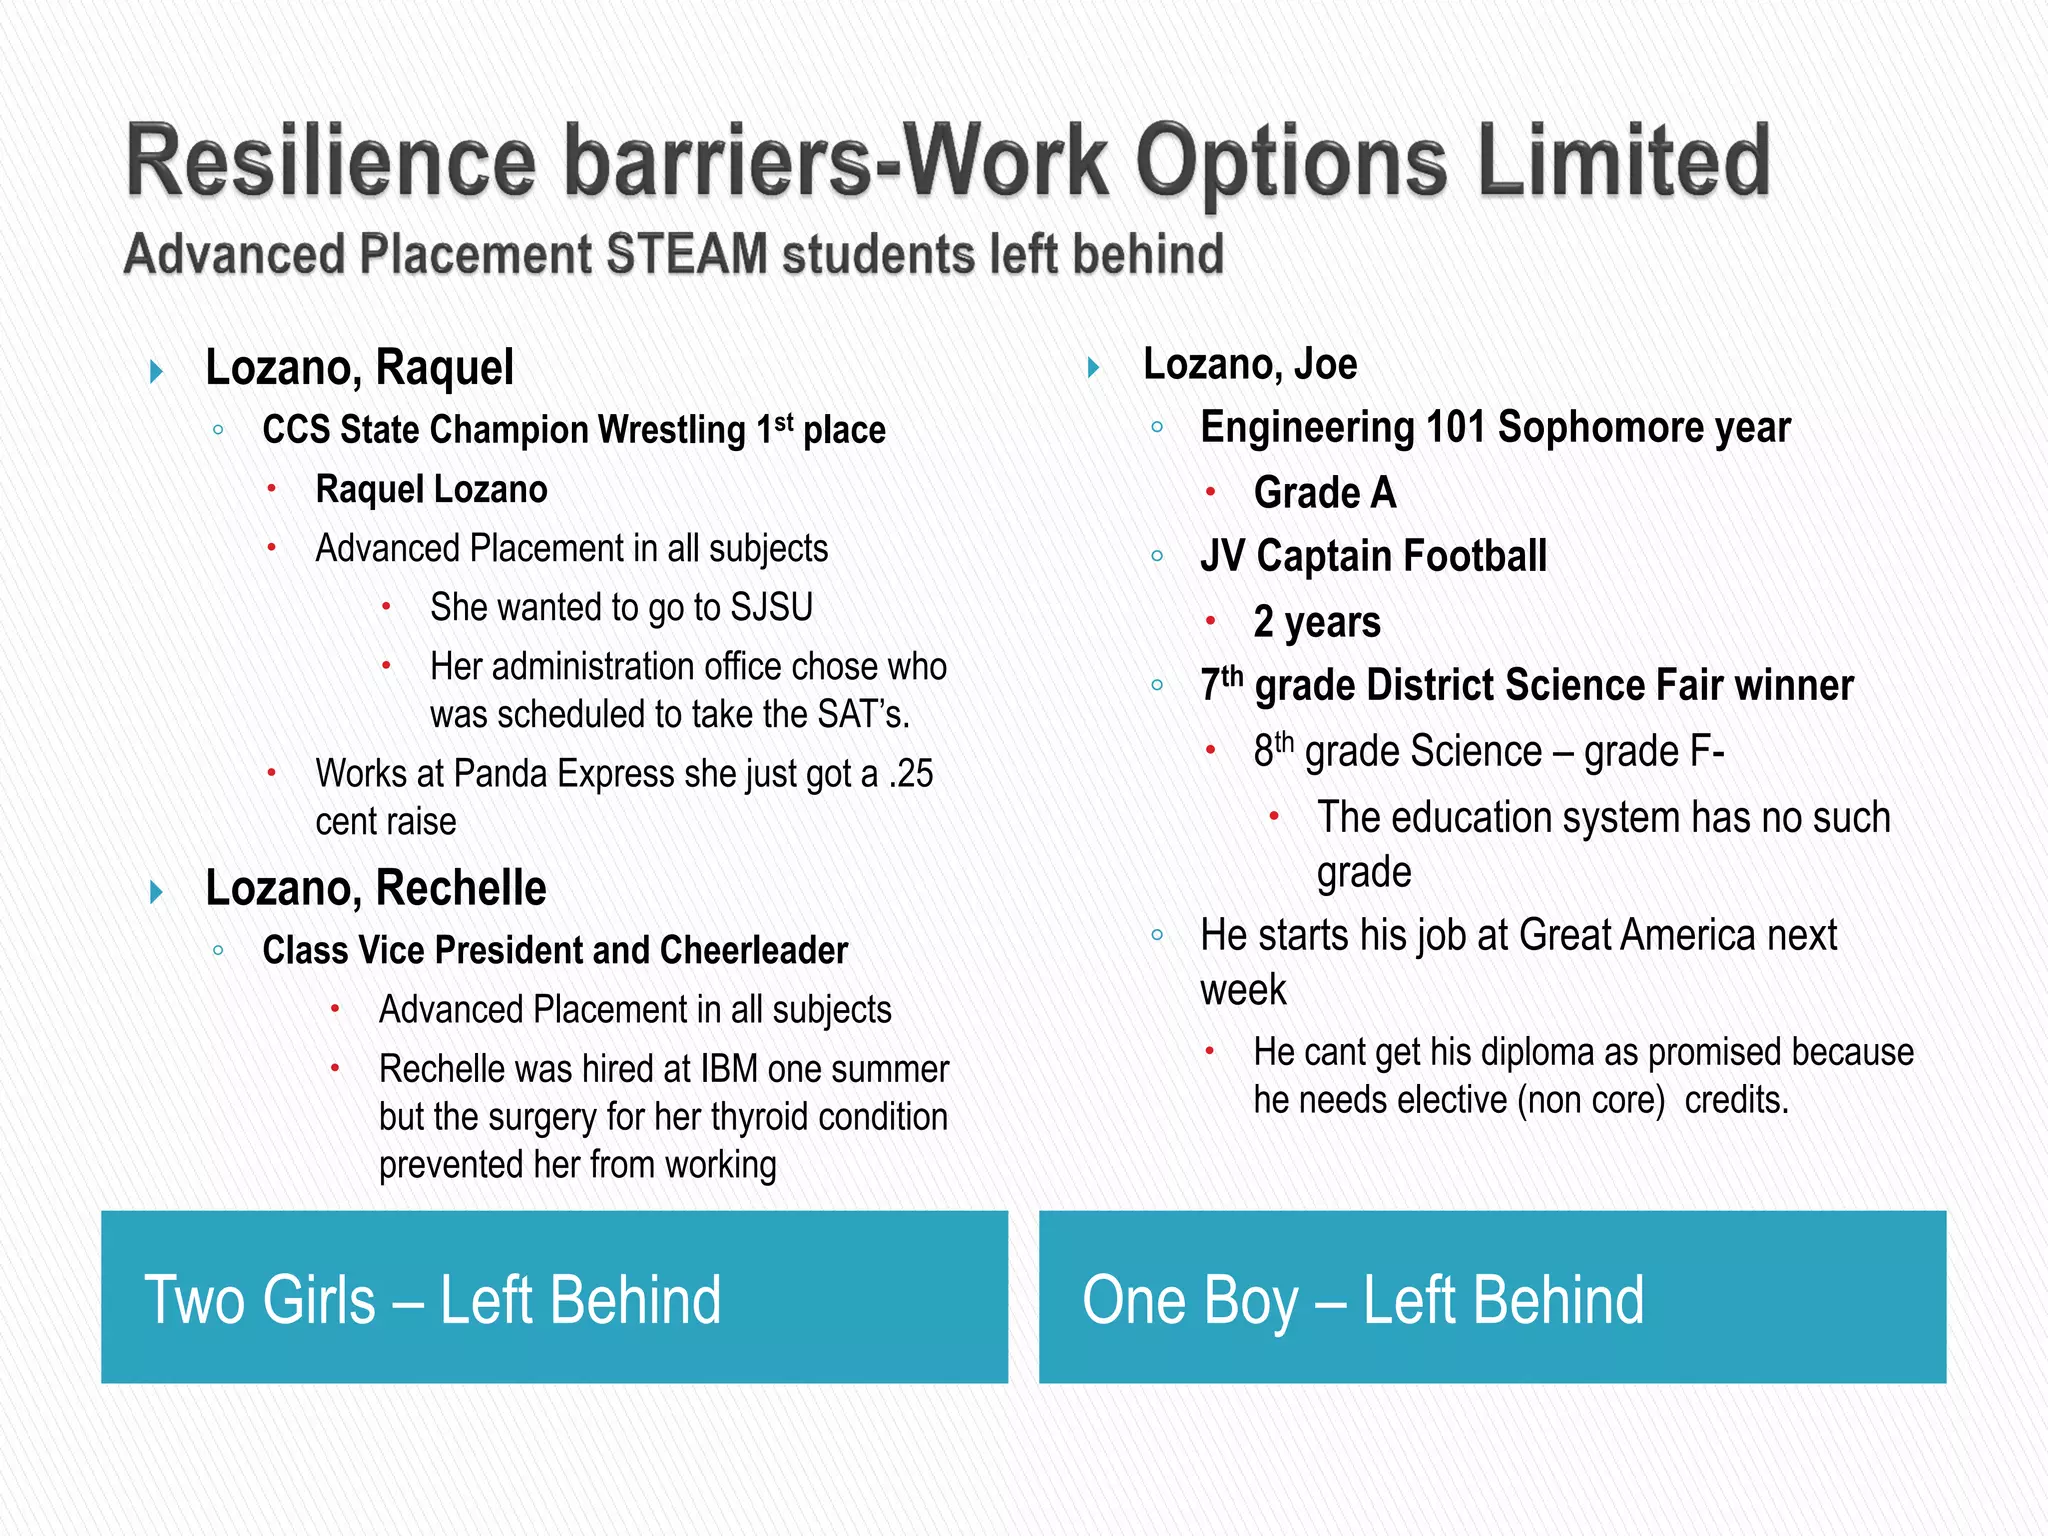The image size is (2048, 1536).
Task: Click the text 2 years under JV Captain
Action: pyautogui.click(x=1317, y=622)
